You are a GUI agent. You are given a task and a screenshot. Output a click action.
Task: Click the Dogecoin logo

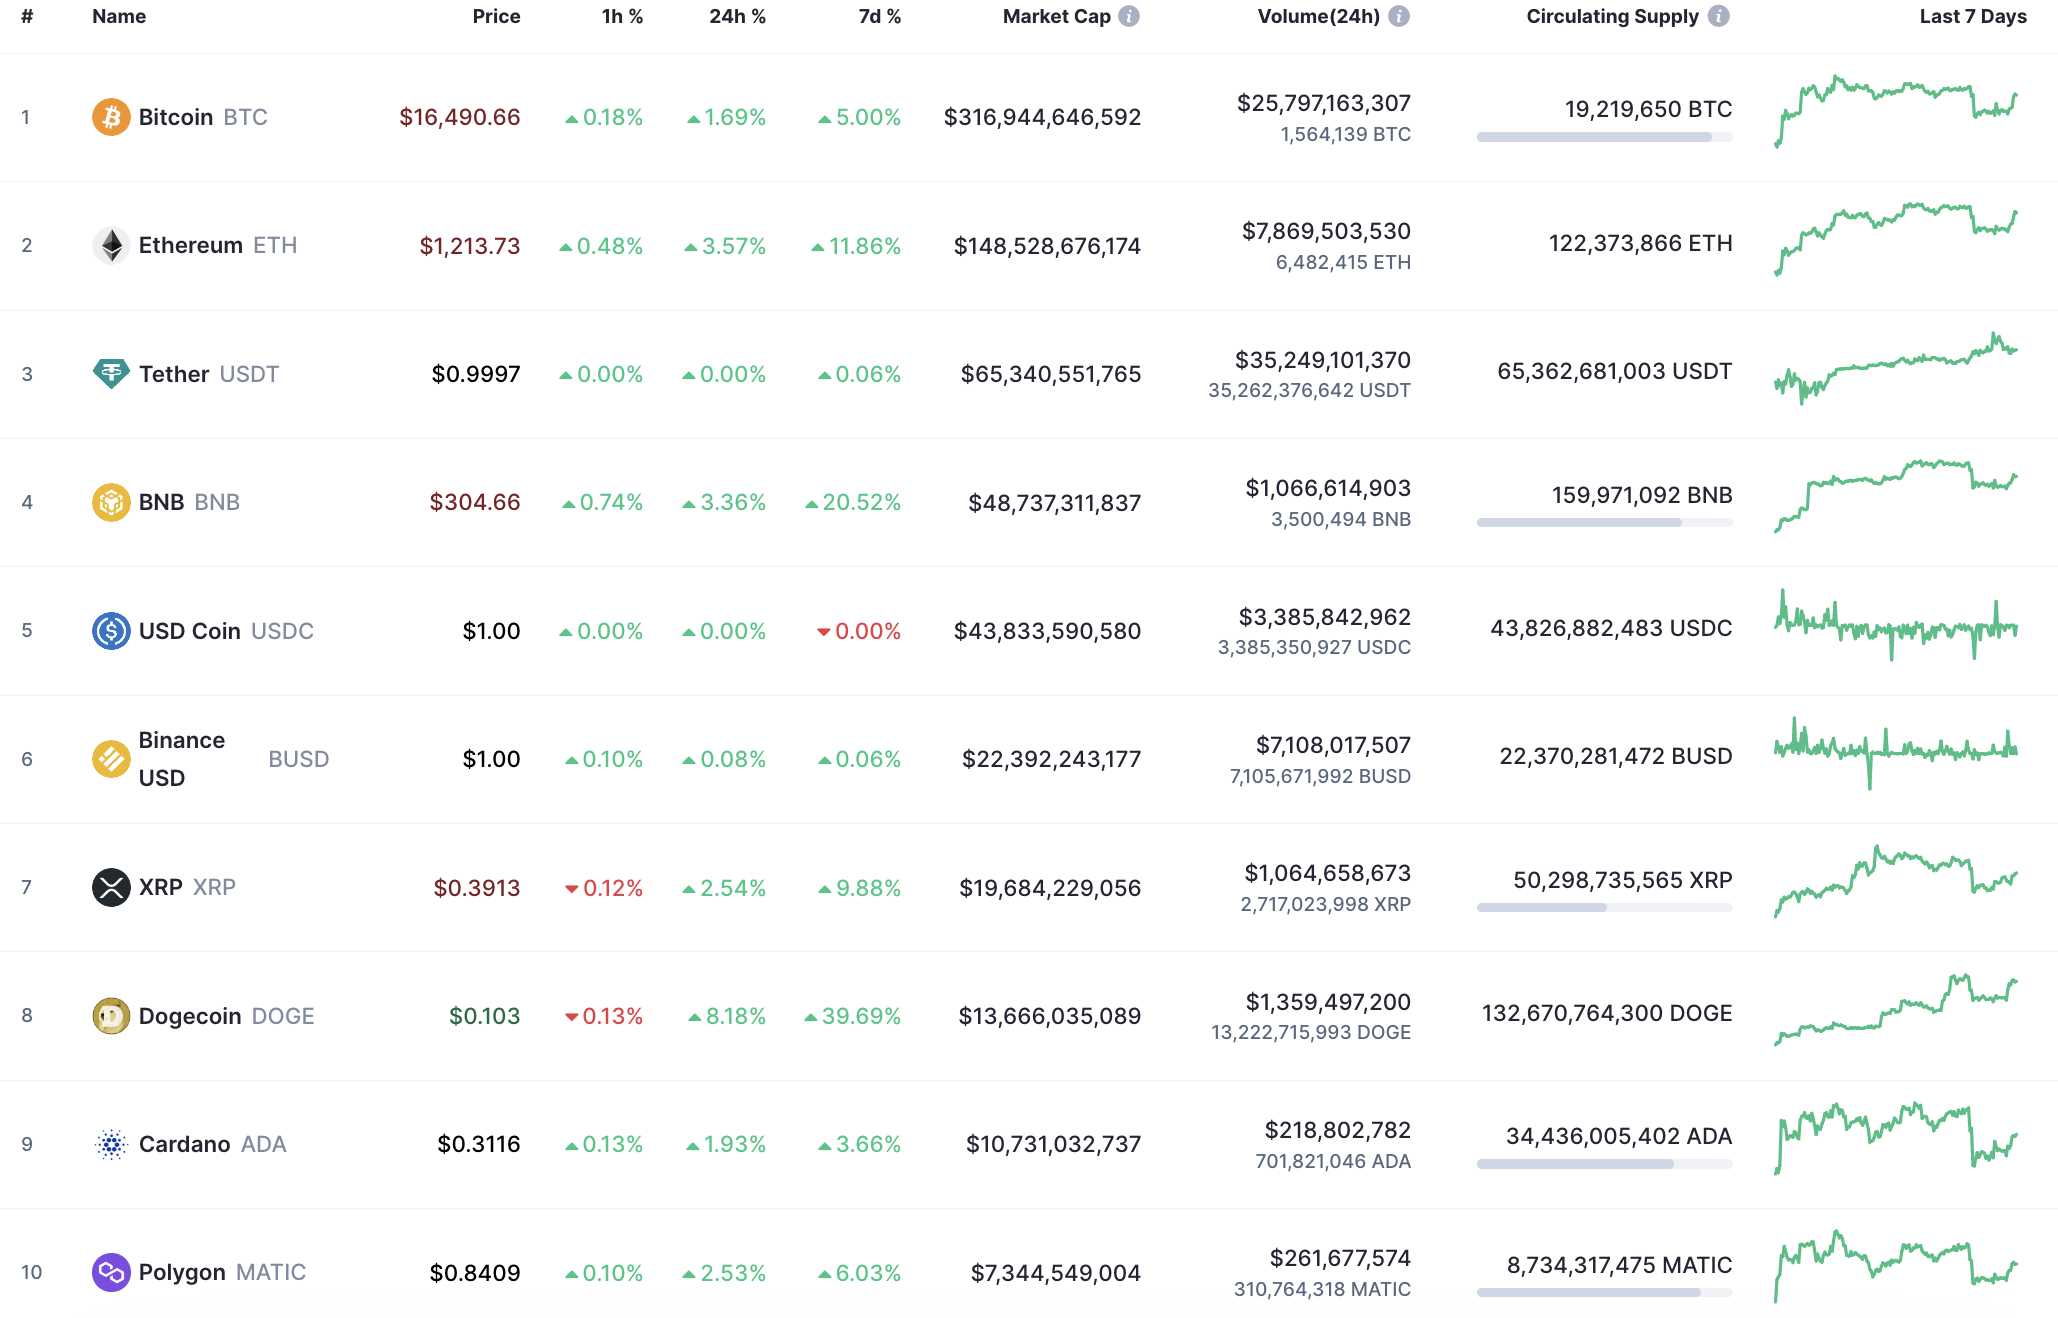pos(111,1015)
